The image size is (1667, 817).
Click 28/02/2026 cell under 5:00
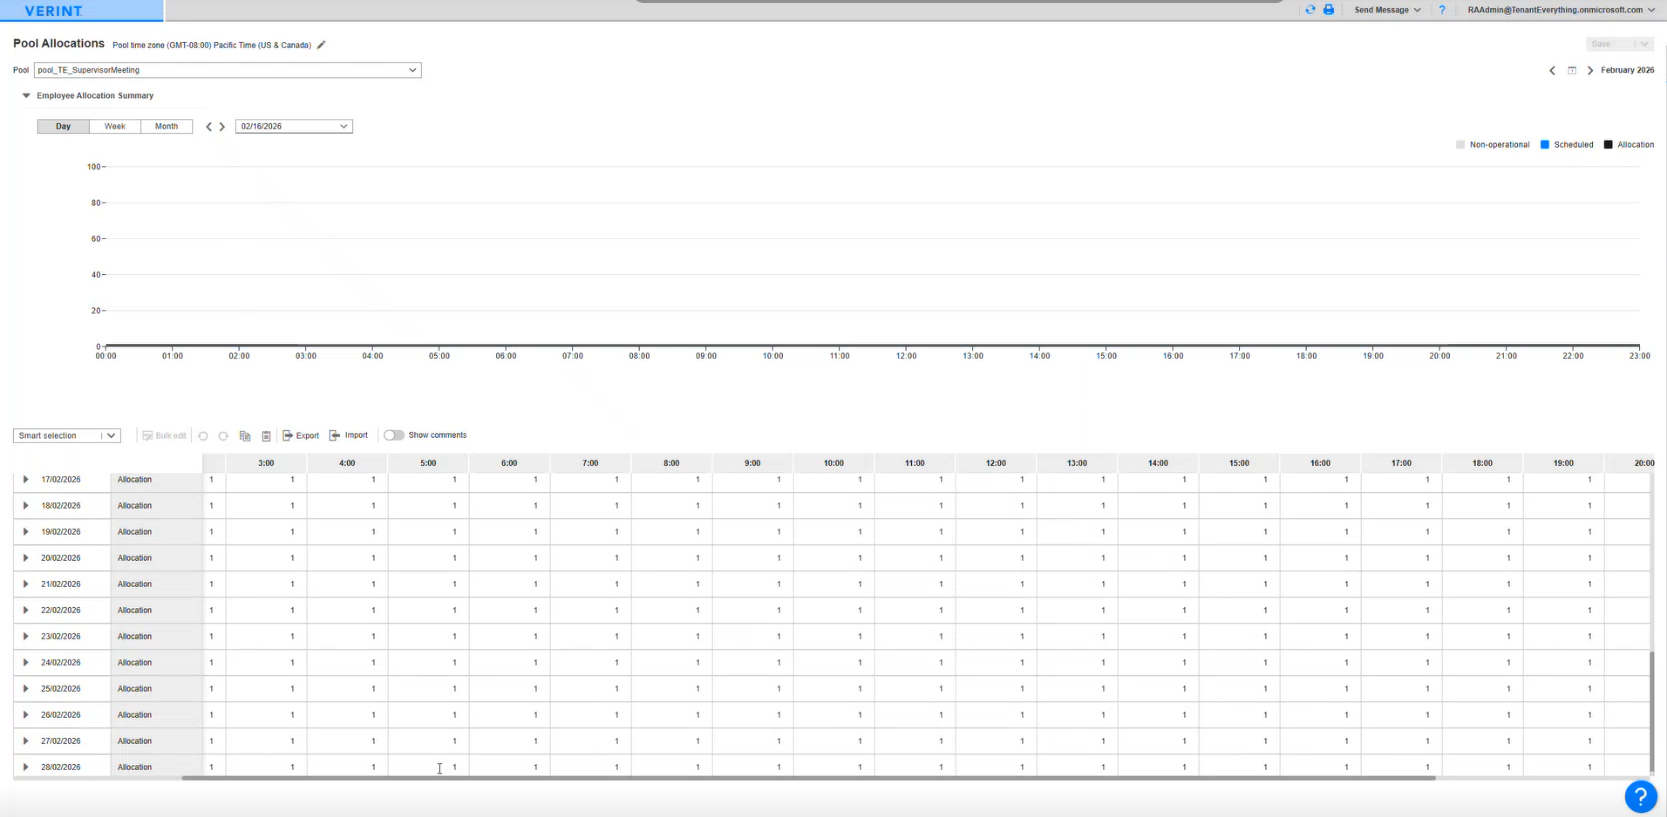click(x=428, y=767)
